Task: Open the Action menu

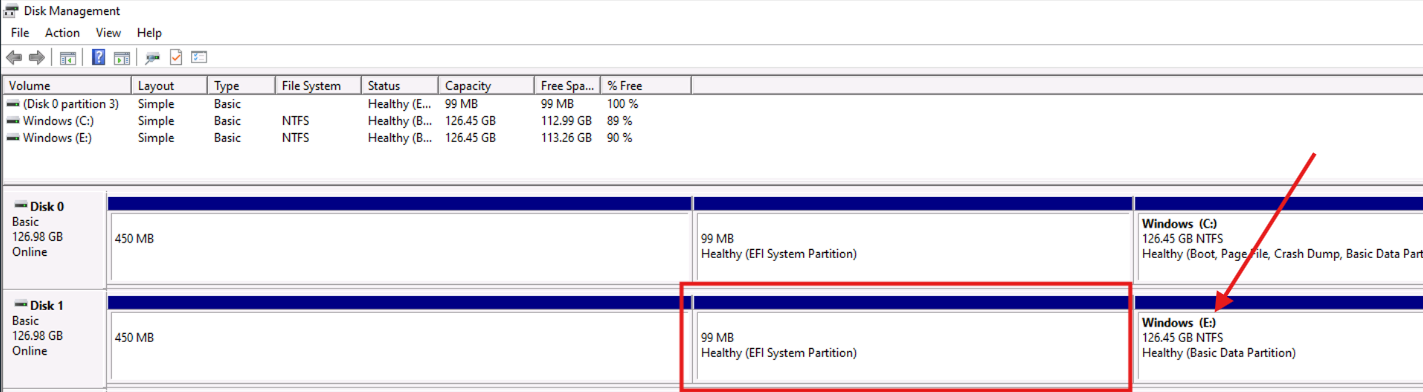Action: coord(62,33)
